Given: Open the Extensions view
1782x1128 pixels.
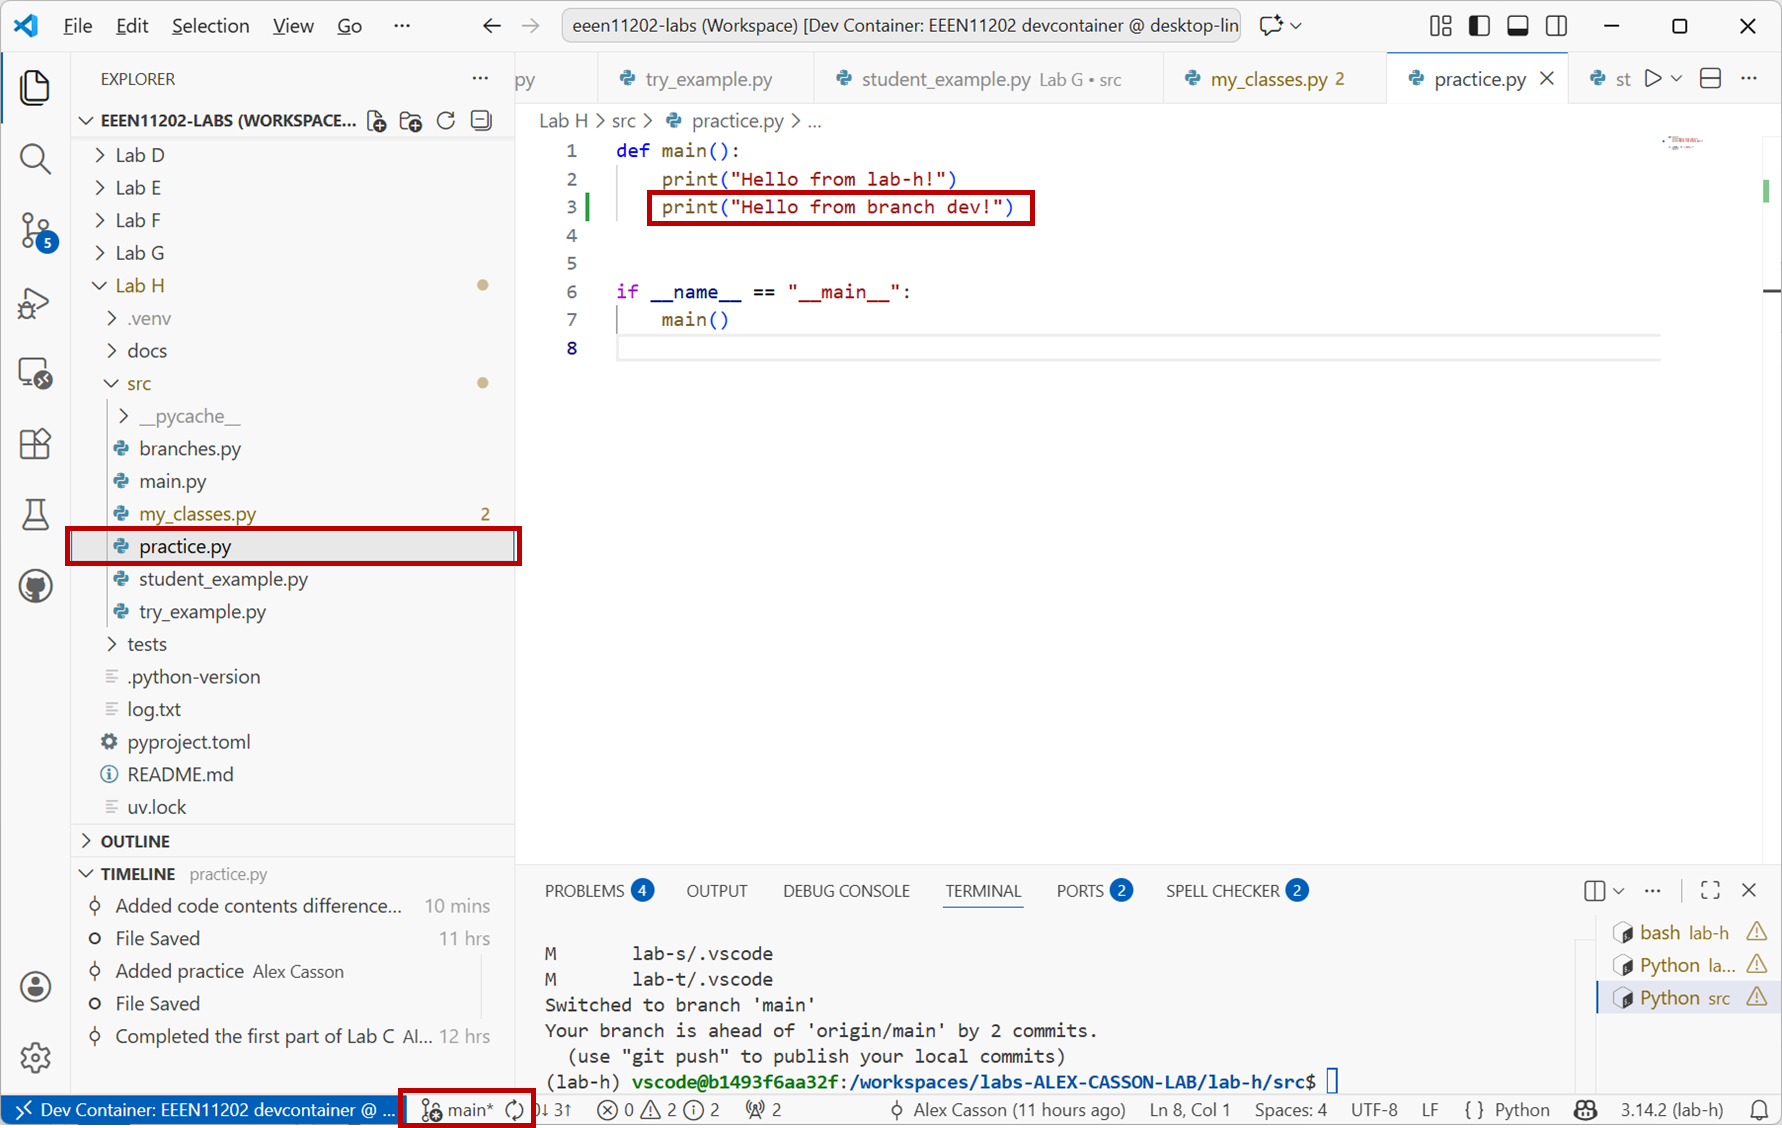Looking at the screenshot, I should pos(36,444).
